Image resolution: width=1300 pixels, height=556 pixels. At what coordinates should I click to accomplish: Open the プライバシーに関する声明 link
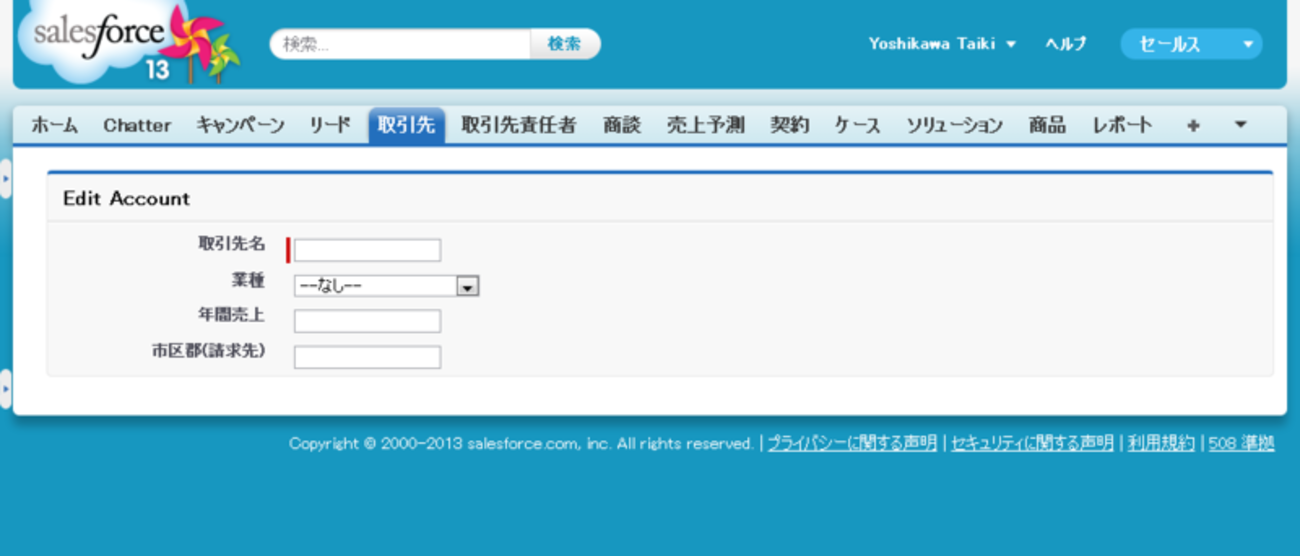coord(852,443)
